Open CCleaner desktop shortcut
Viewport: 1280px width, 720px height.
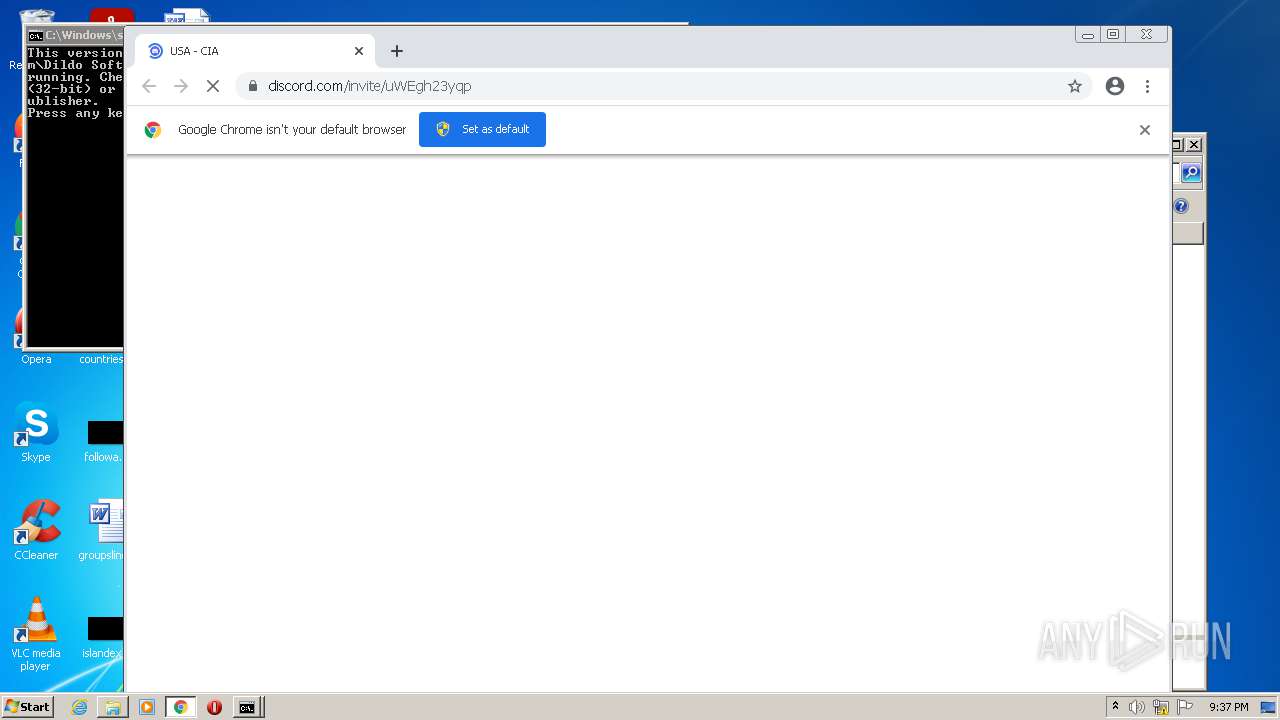[36, 530]
